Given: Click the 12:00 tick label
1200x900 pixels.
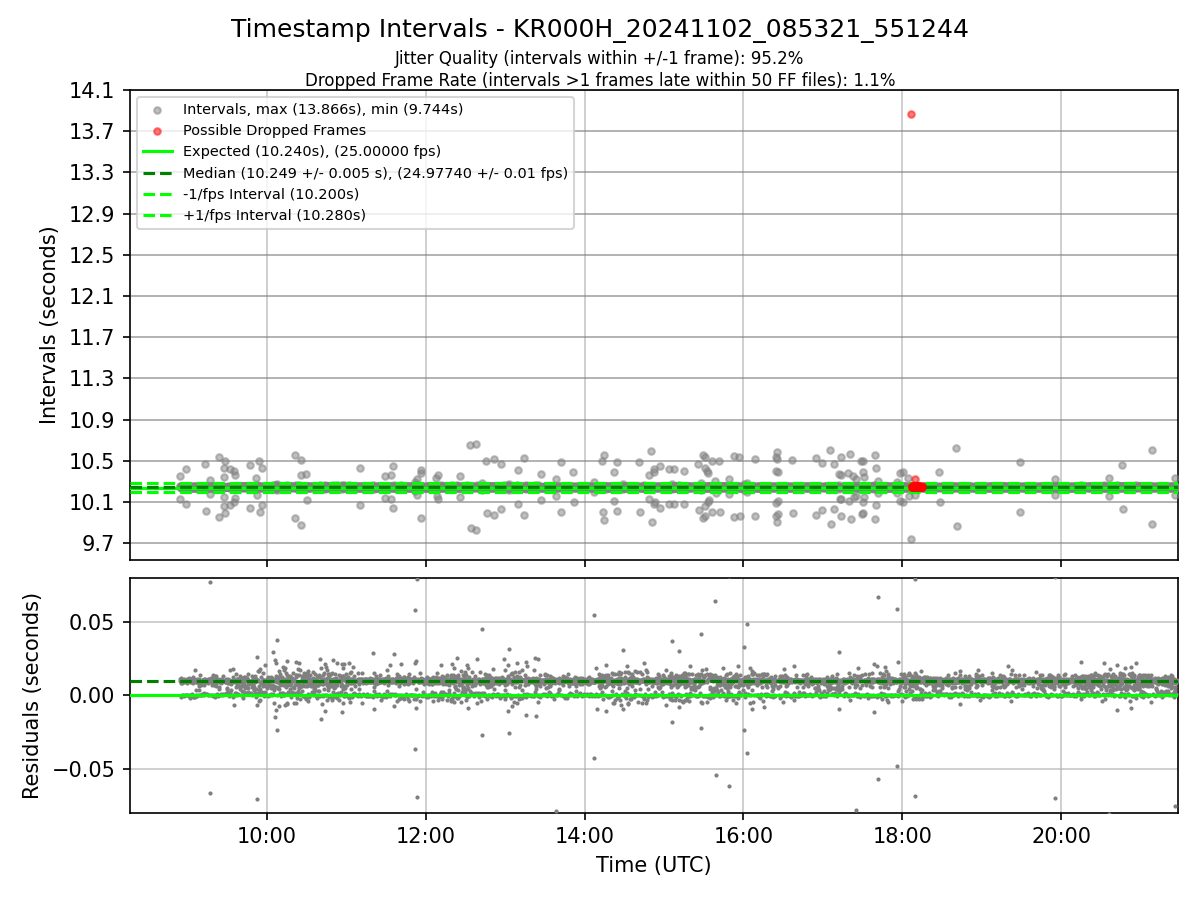Looking at the screenshot, I should pyautogui.click(x=426, y=835).
